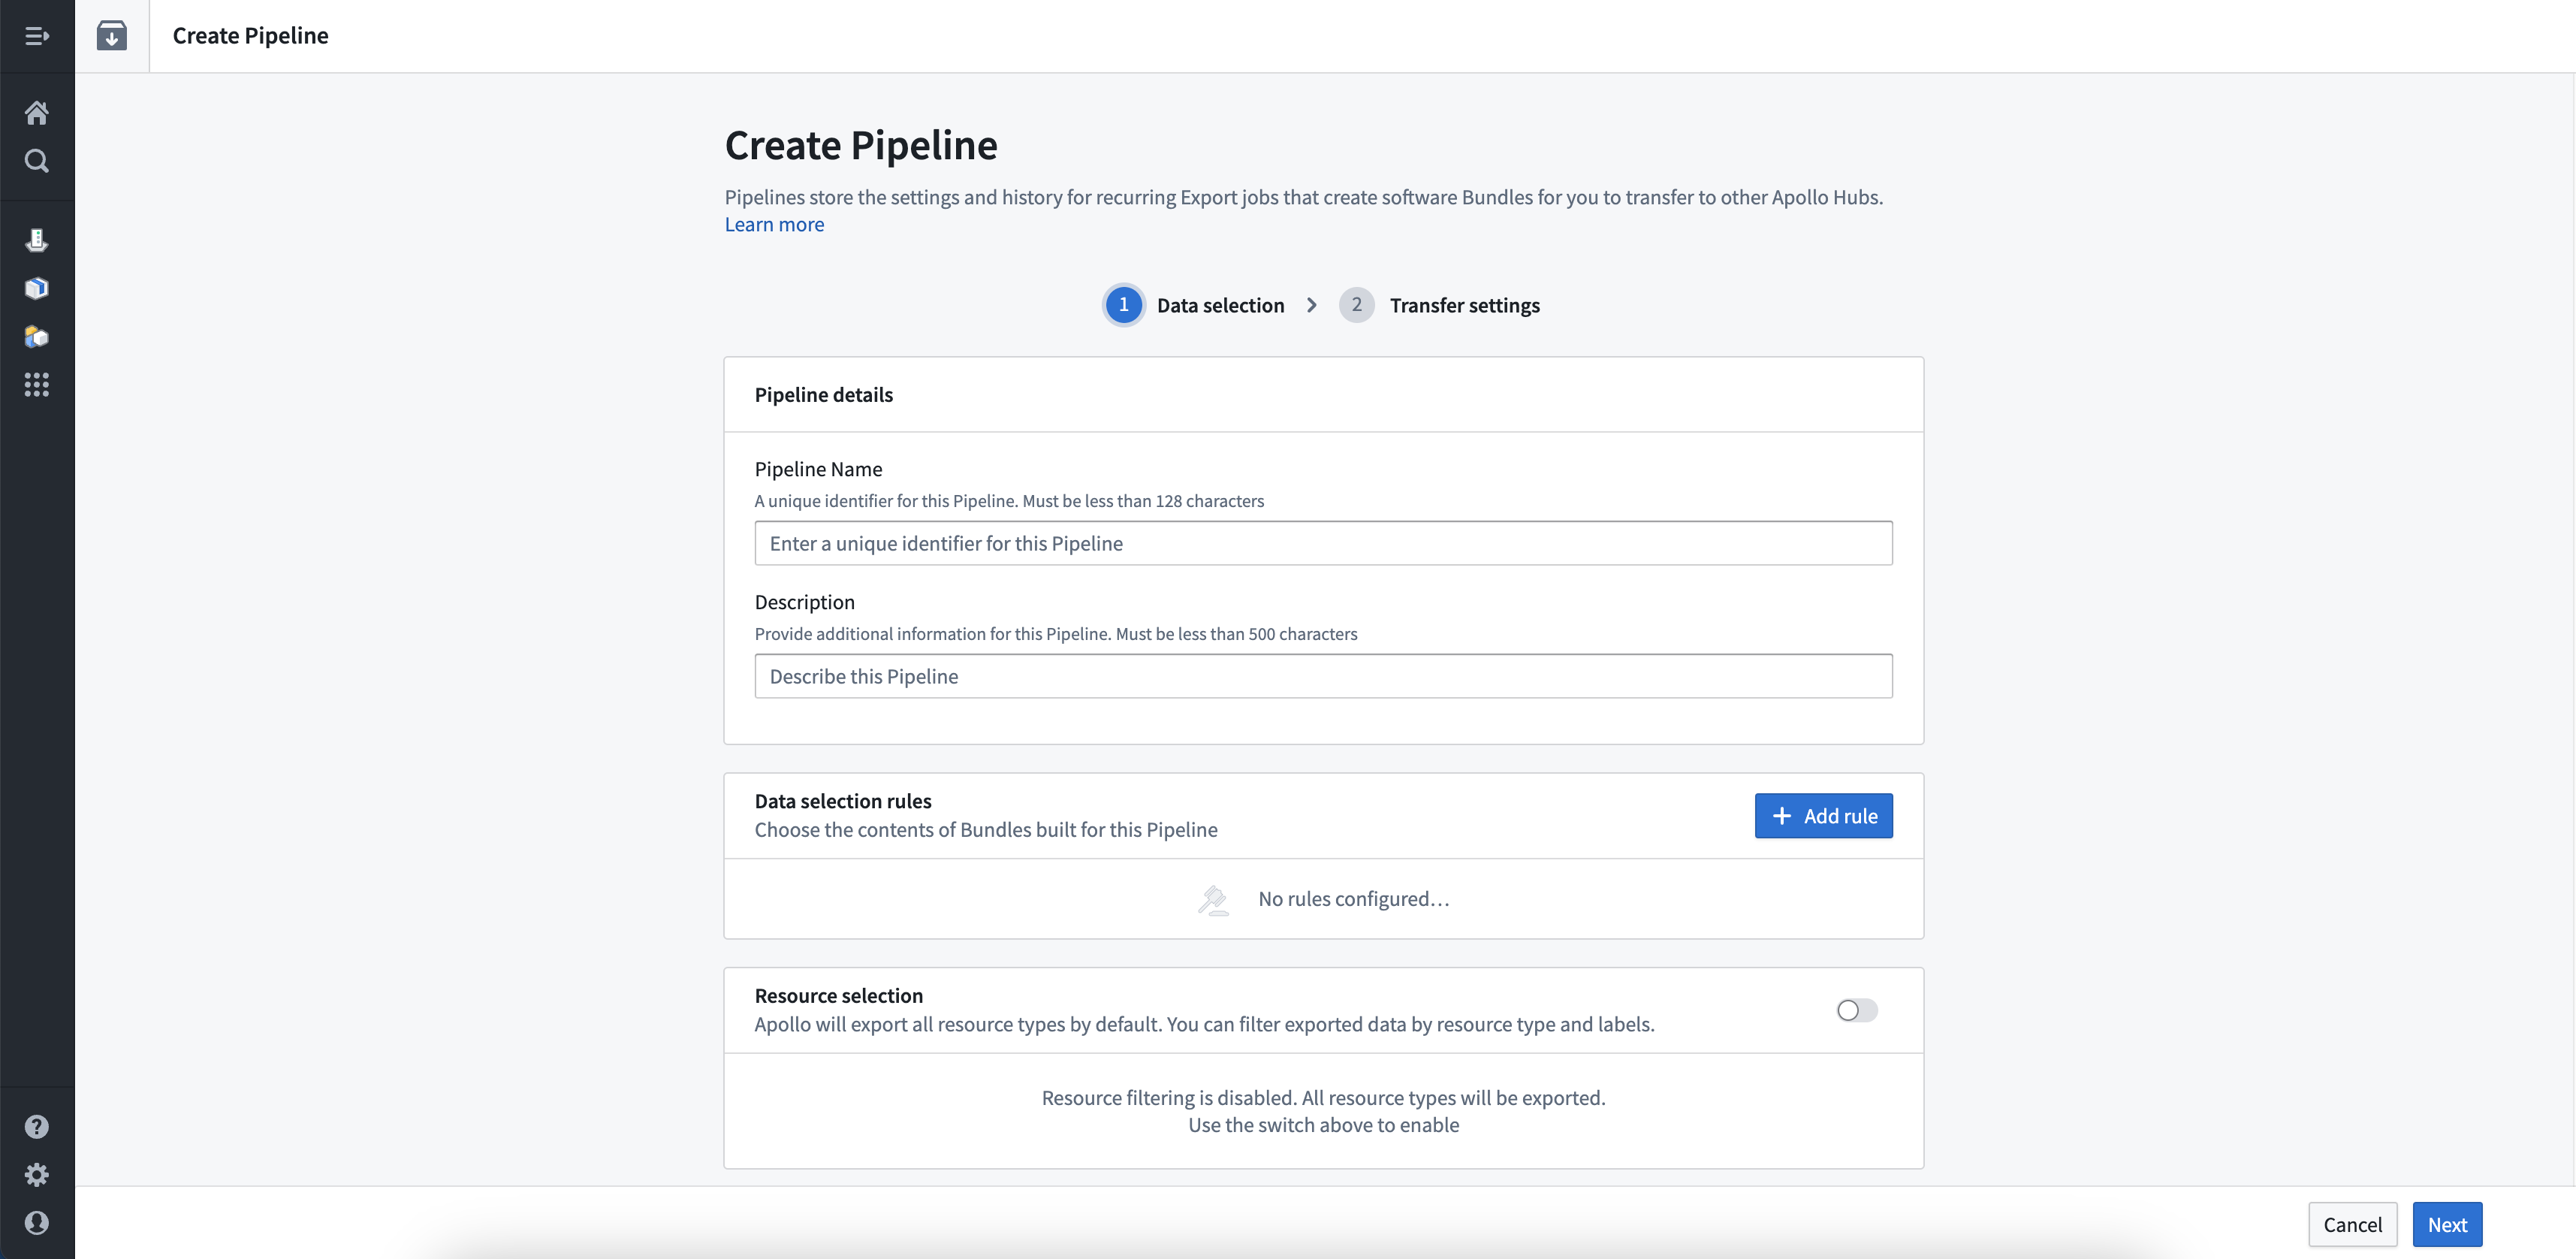Open the user account icon
Viewport: 2576px width, 1259px height.
tap(37, 1223)
